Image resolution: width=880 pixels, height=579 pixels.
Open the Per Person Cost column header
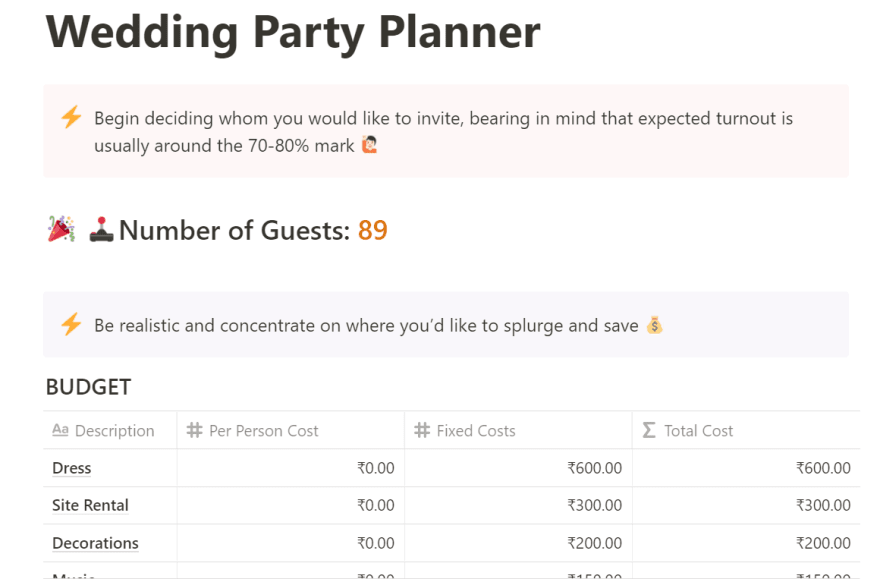291,430
